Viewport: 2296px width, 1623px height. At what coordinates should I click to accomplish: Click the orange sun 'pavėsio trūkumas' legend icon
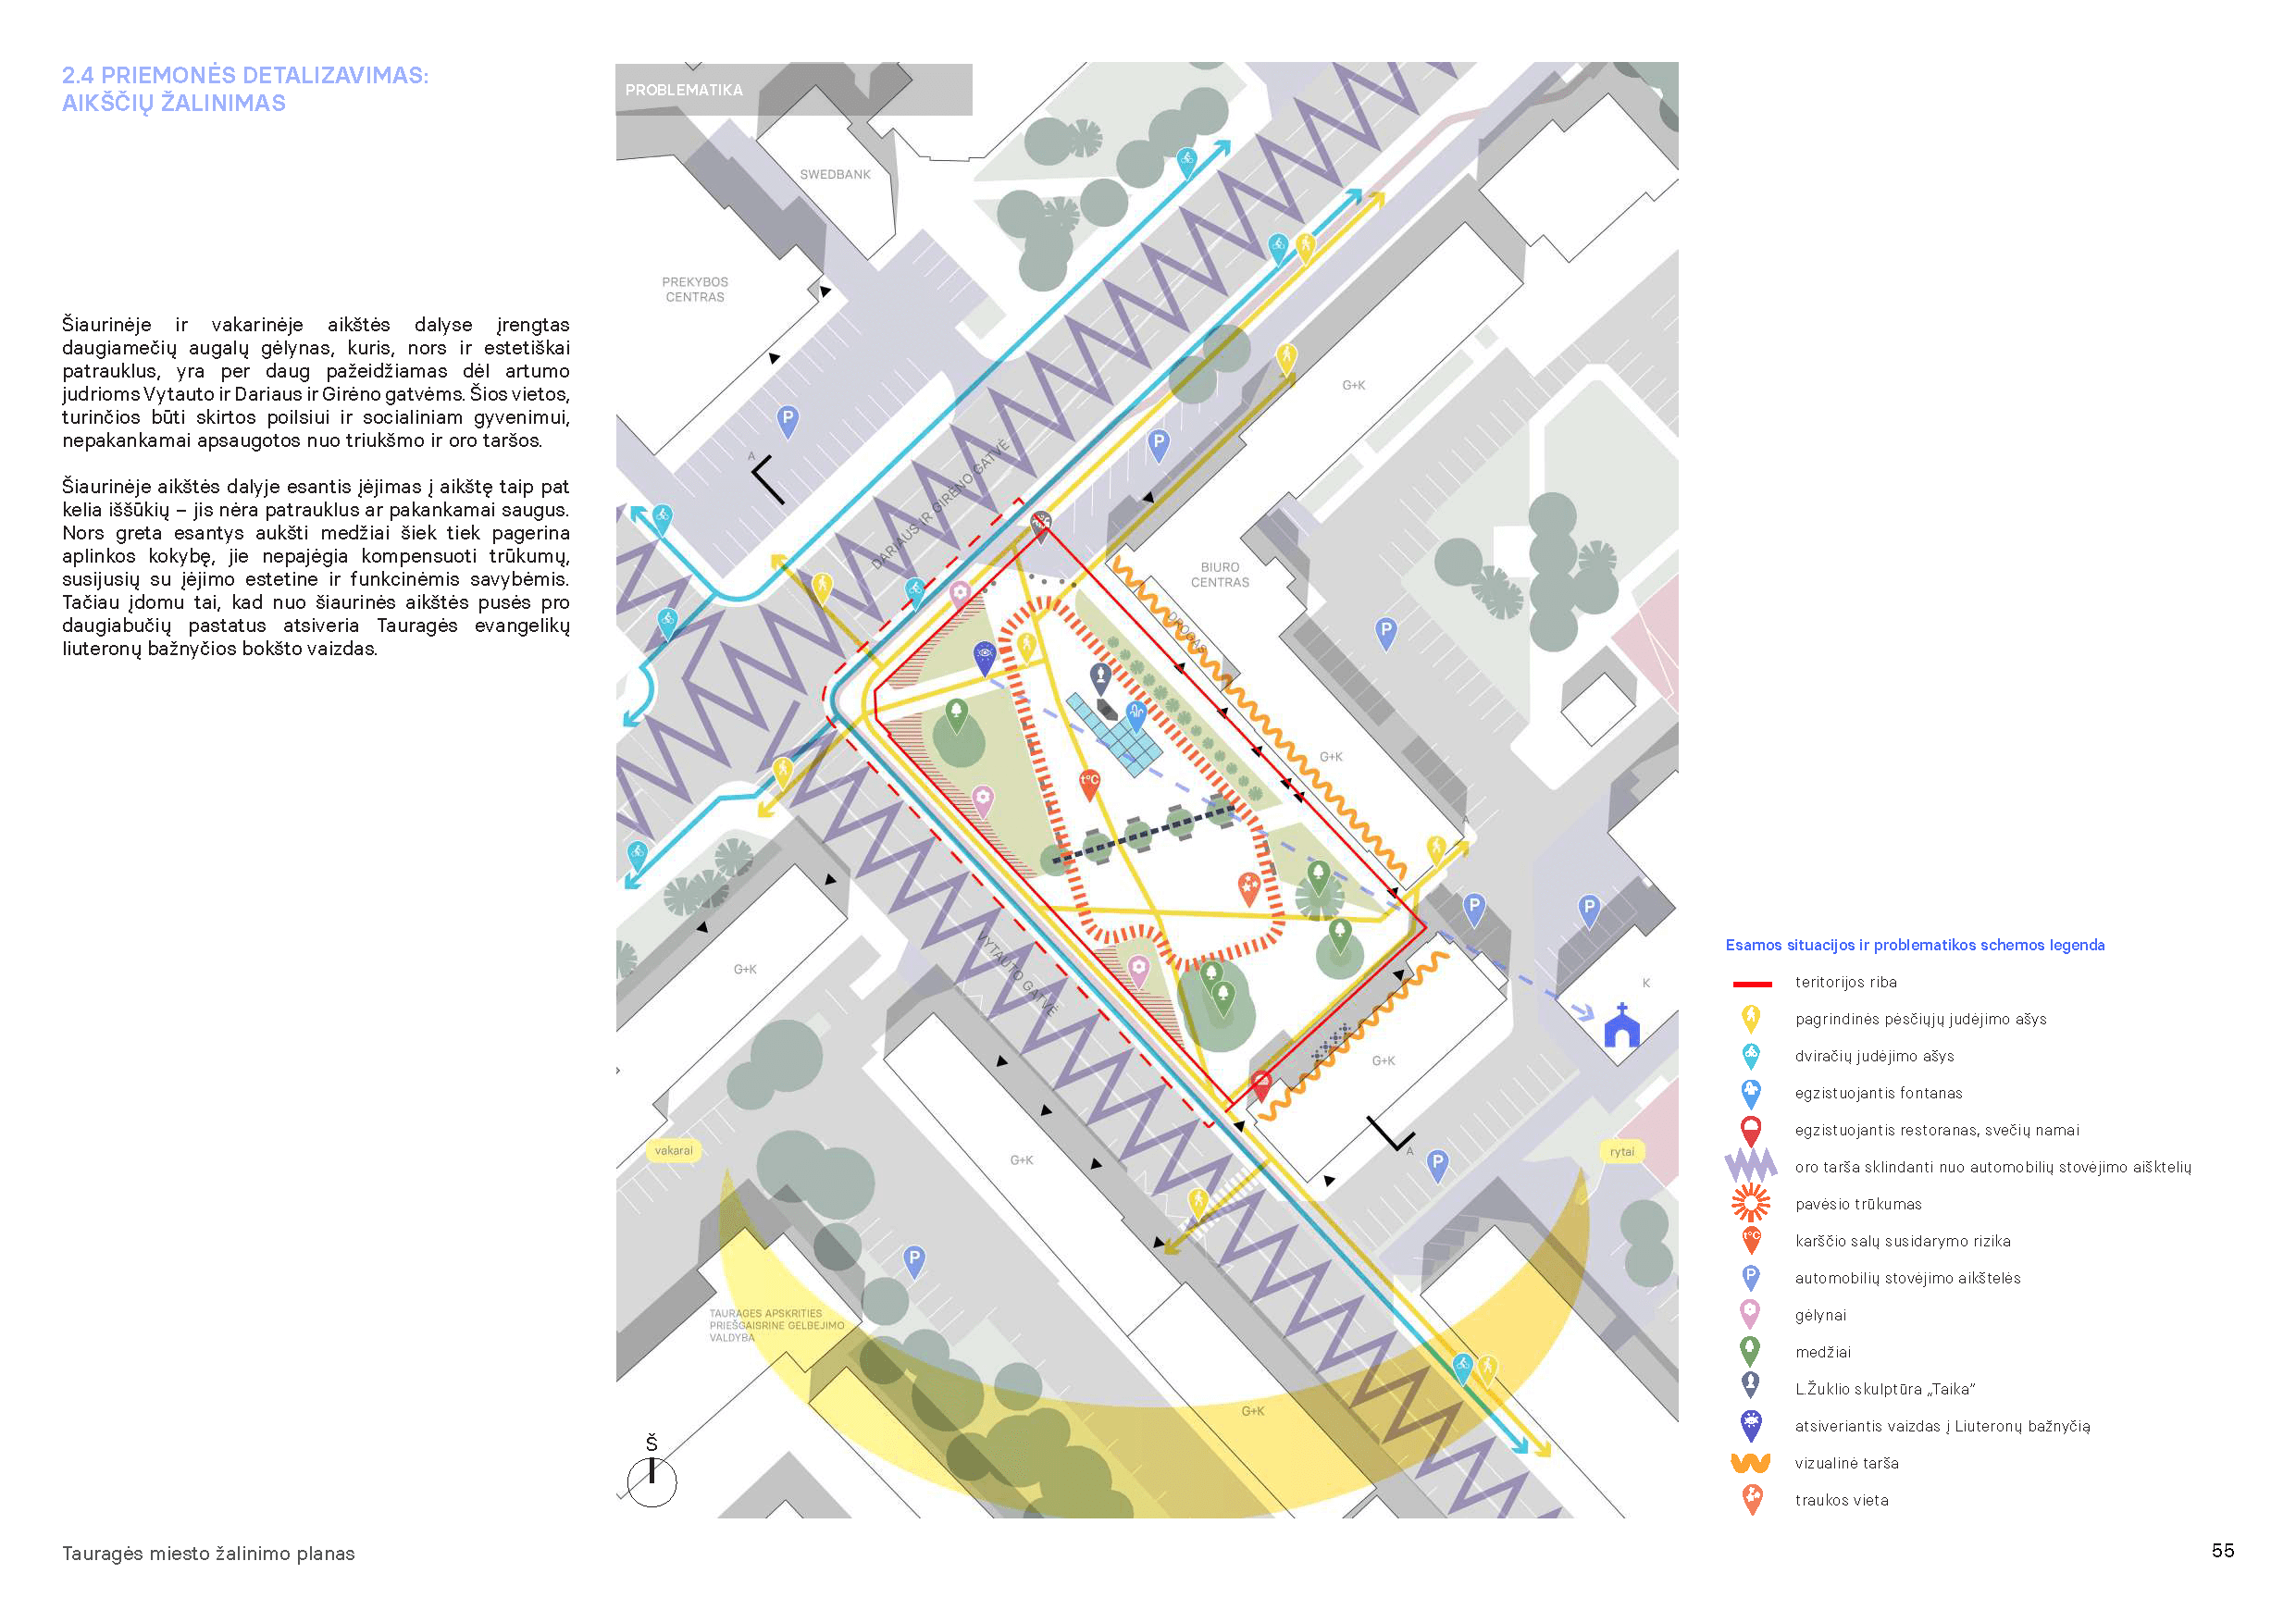[x=1750, y=1203]
